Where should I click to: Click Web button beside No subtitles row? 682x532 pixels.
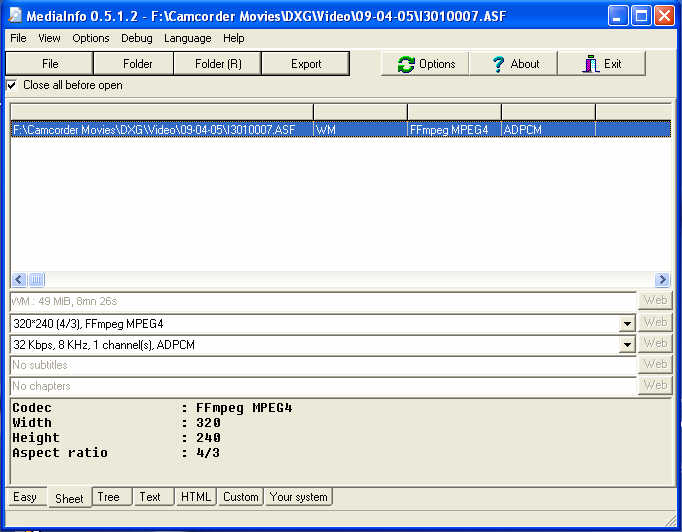[655, 364]
